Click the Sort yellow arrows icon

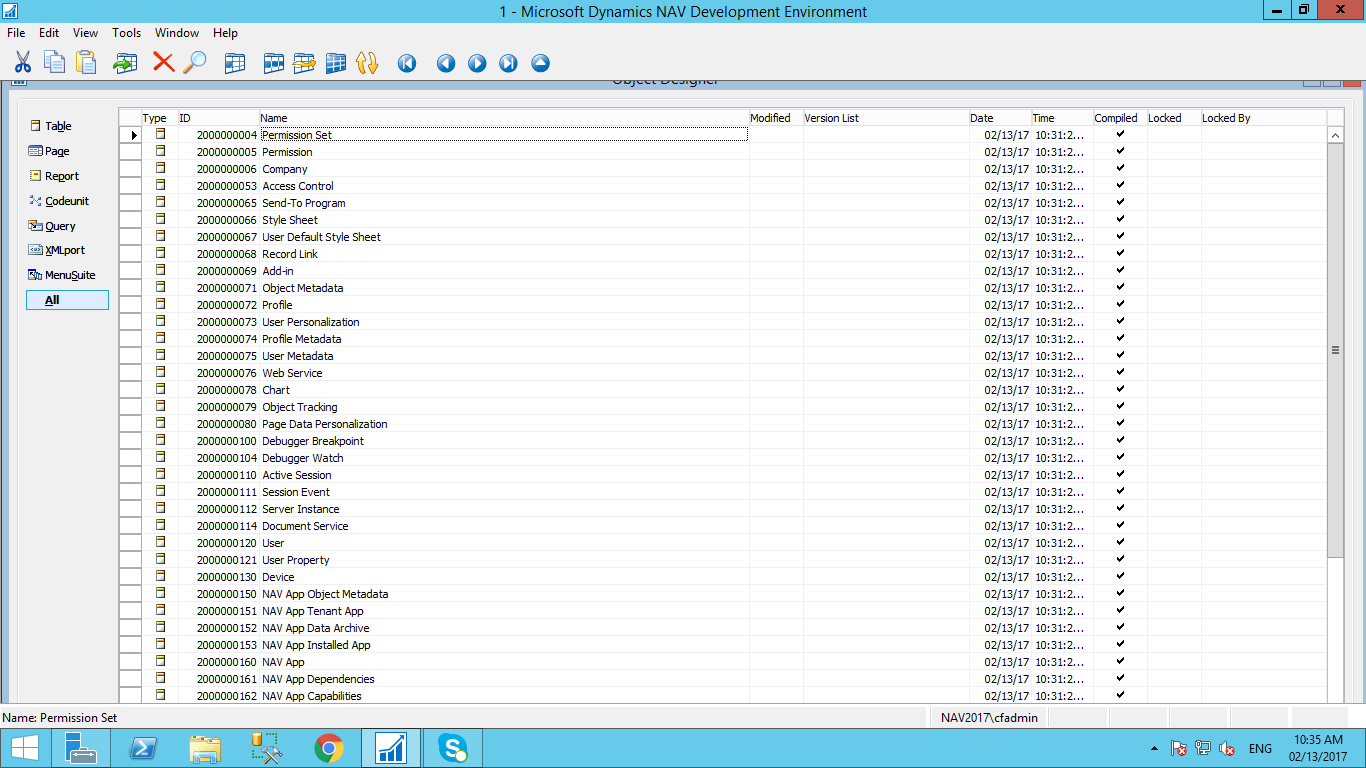(x=367, y=63)
